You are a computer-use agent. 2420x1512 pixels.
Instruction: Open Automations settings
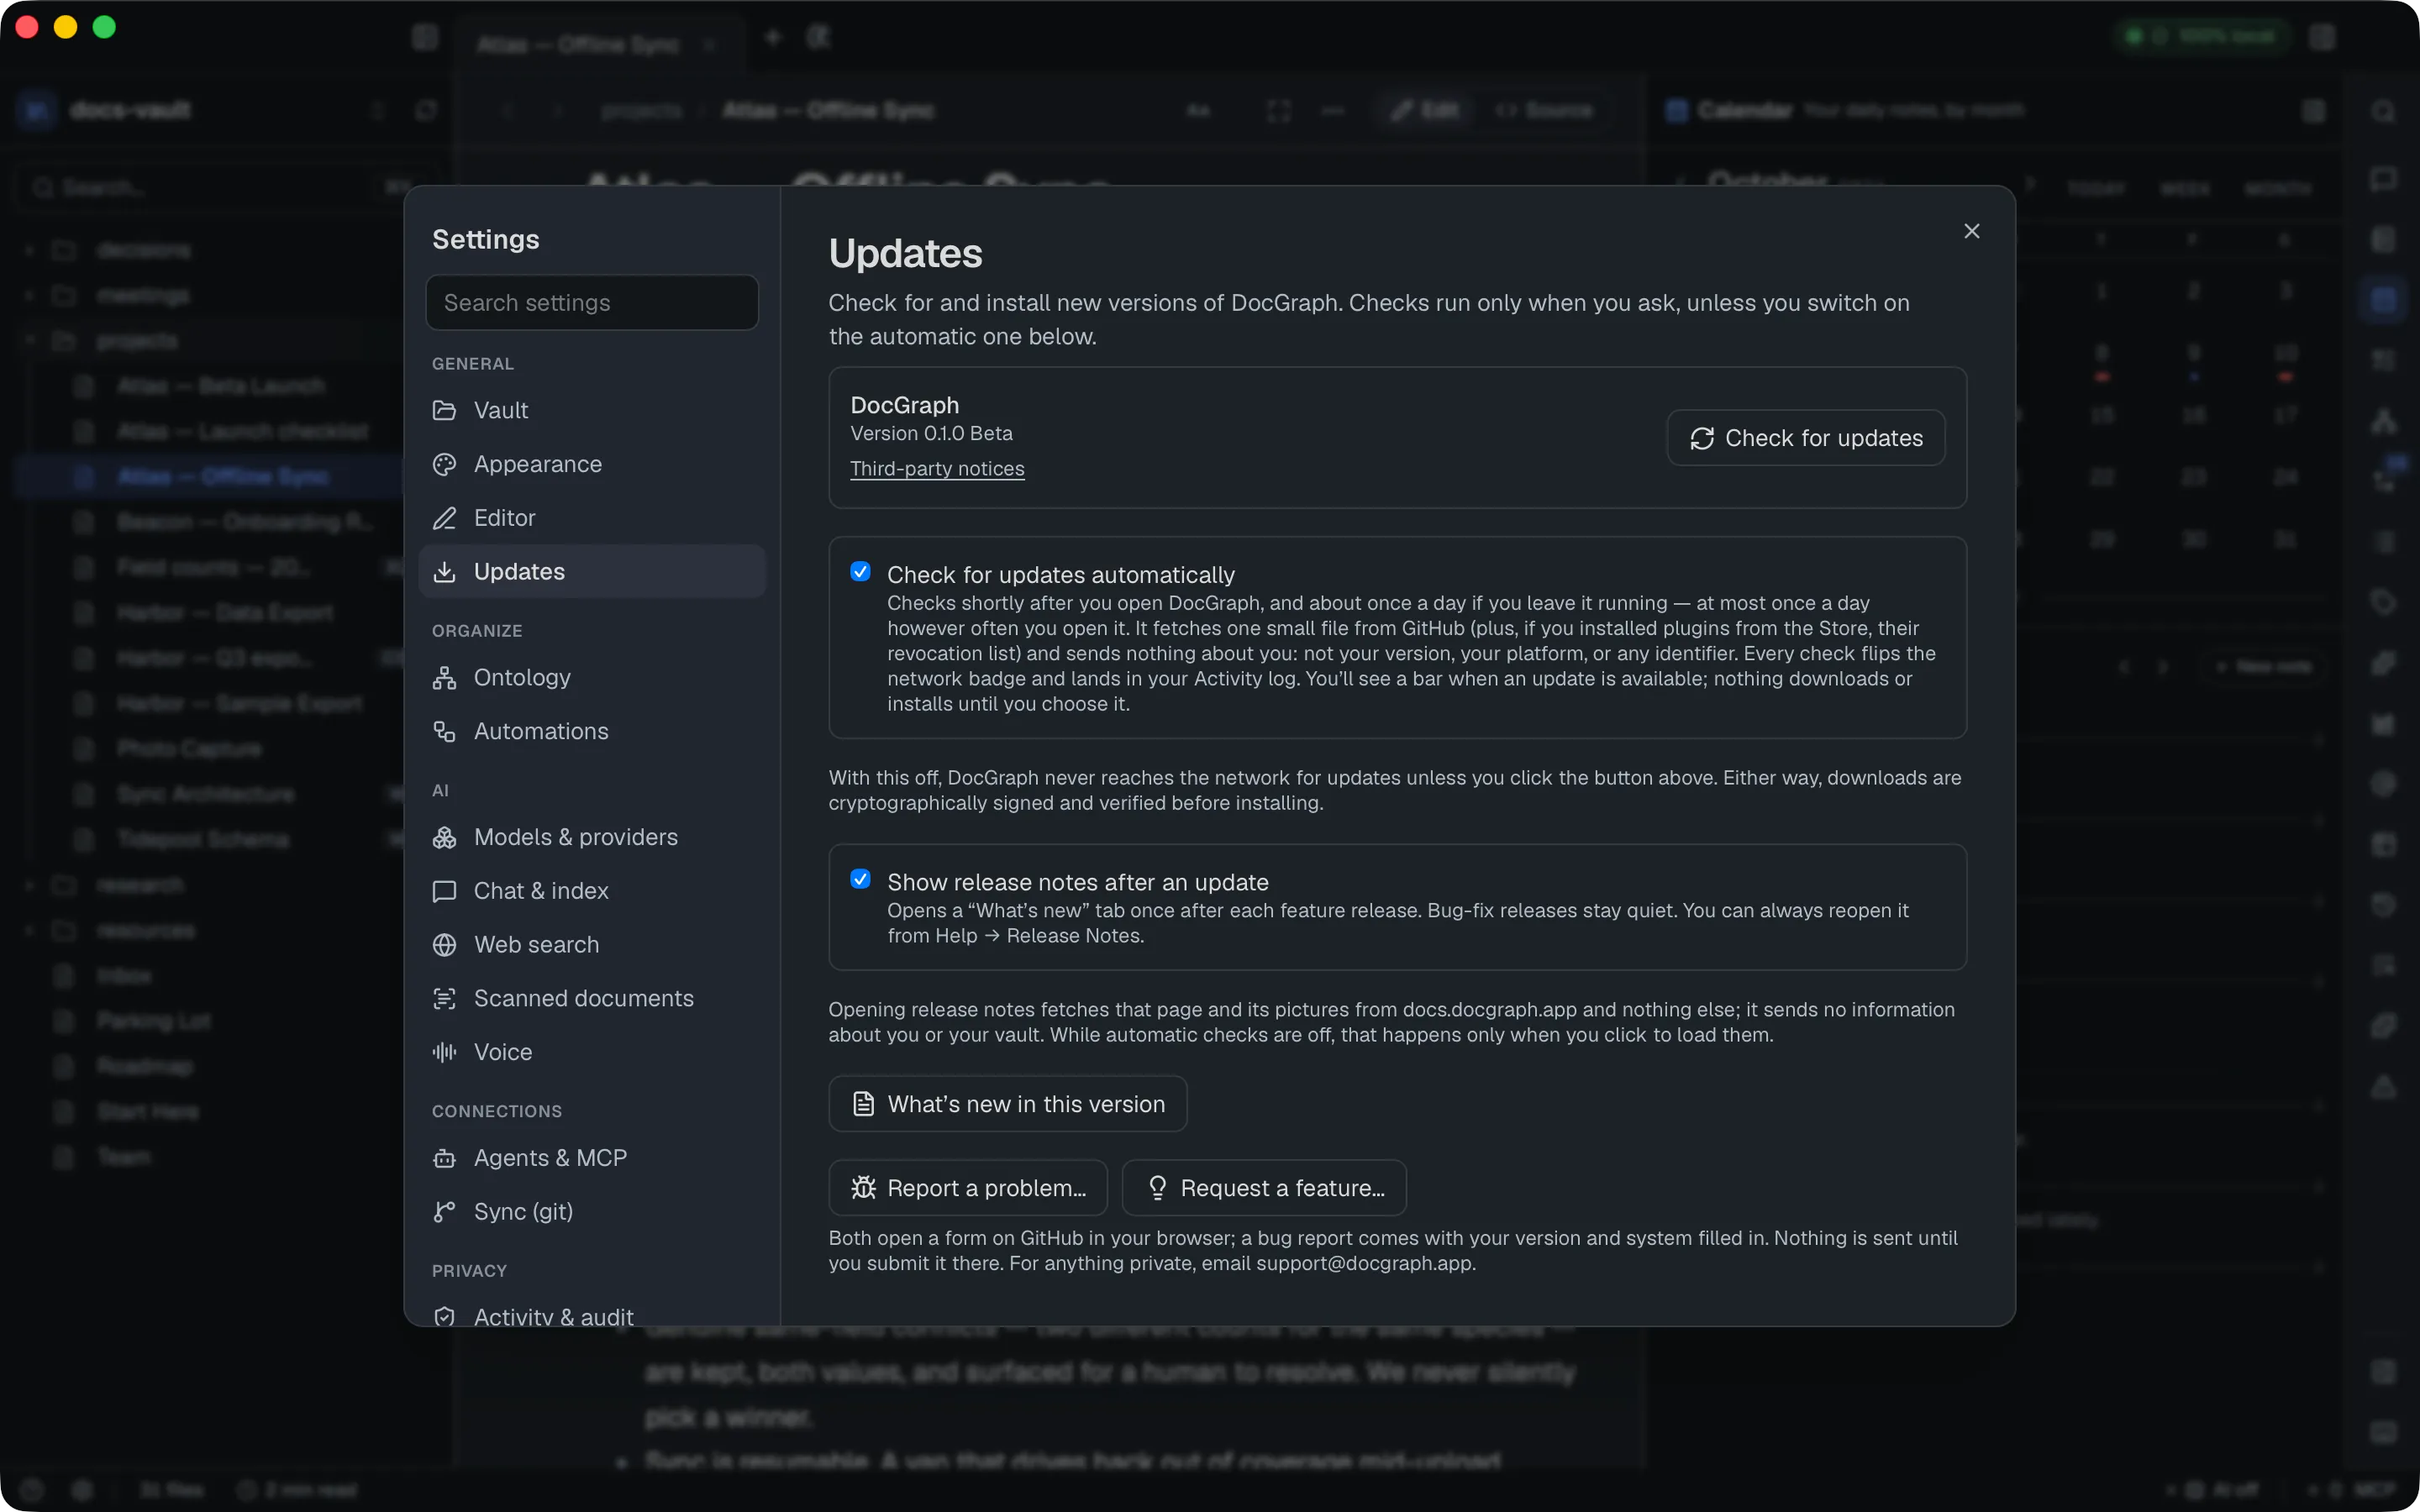point(592,731)
